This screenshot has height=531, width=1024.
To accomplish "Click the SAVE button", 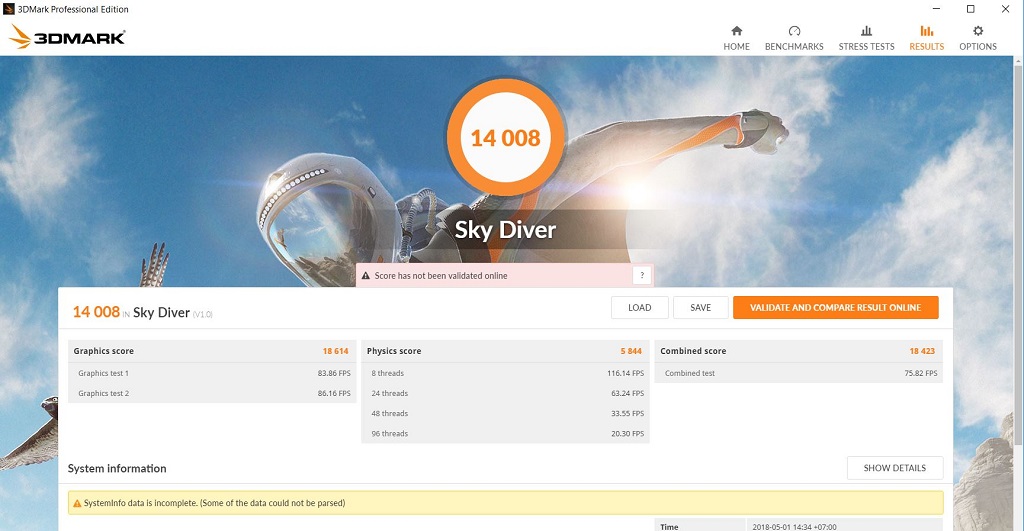I will pyautogui.click(x=700, y=308).
